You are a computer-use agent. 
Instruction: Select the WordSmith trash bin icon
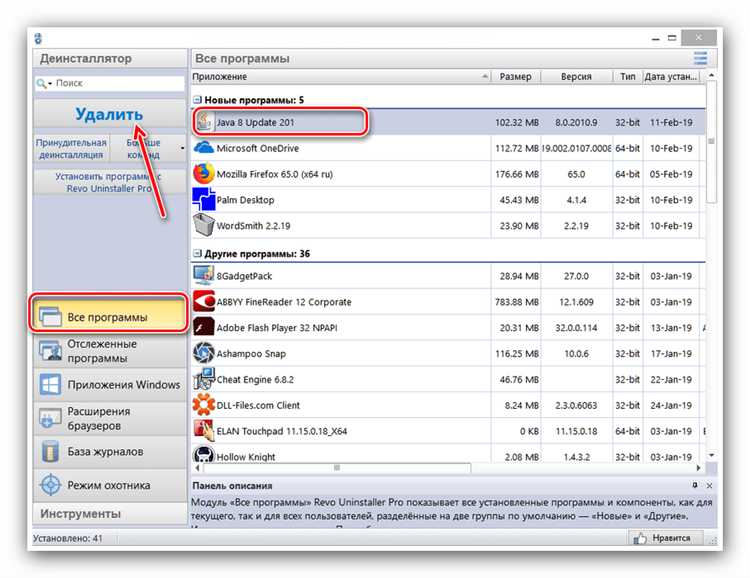[x=204, y=225]
